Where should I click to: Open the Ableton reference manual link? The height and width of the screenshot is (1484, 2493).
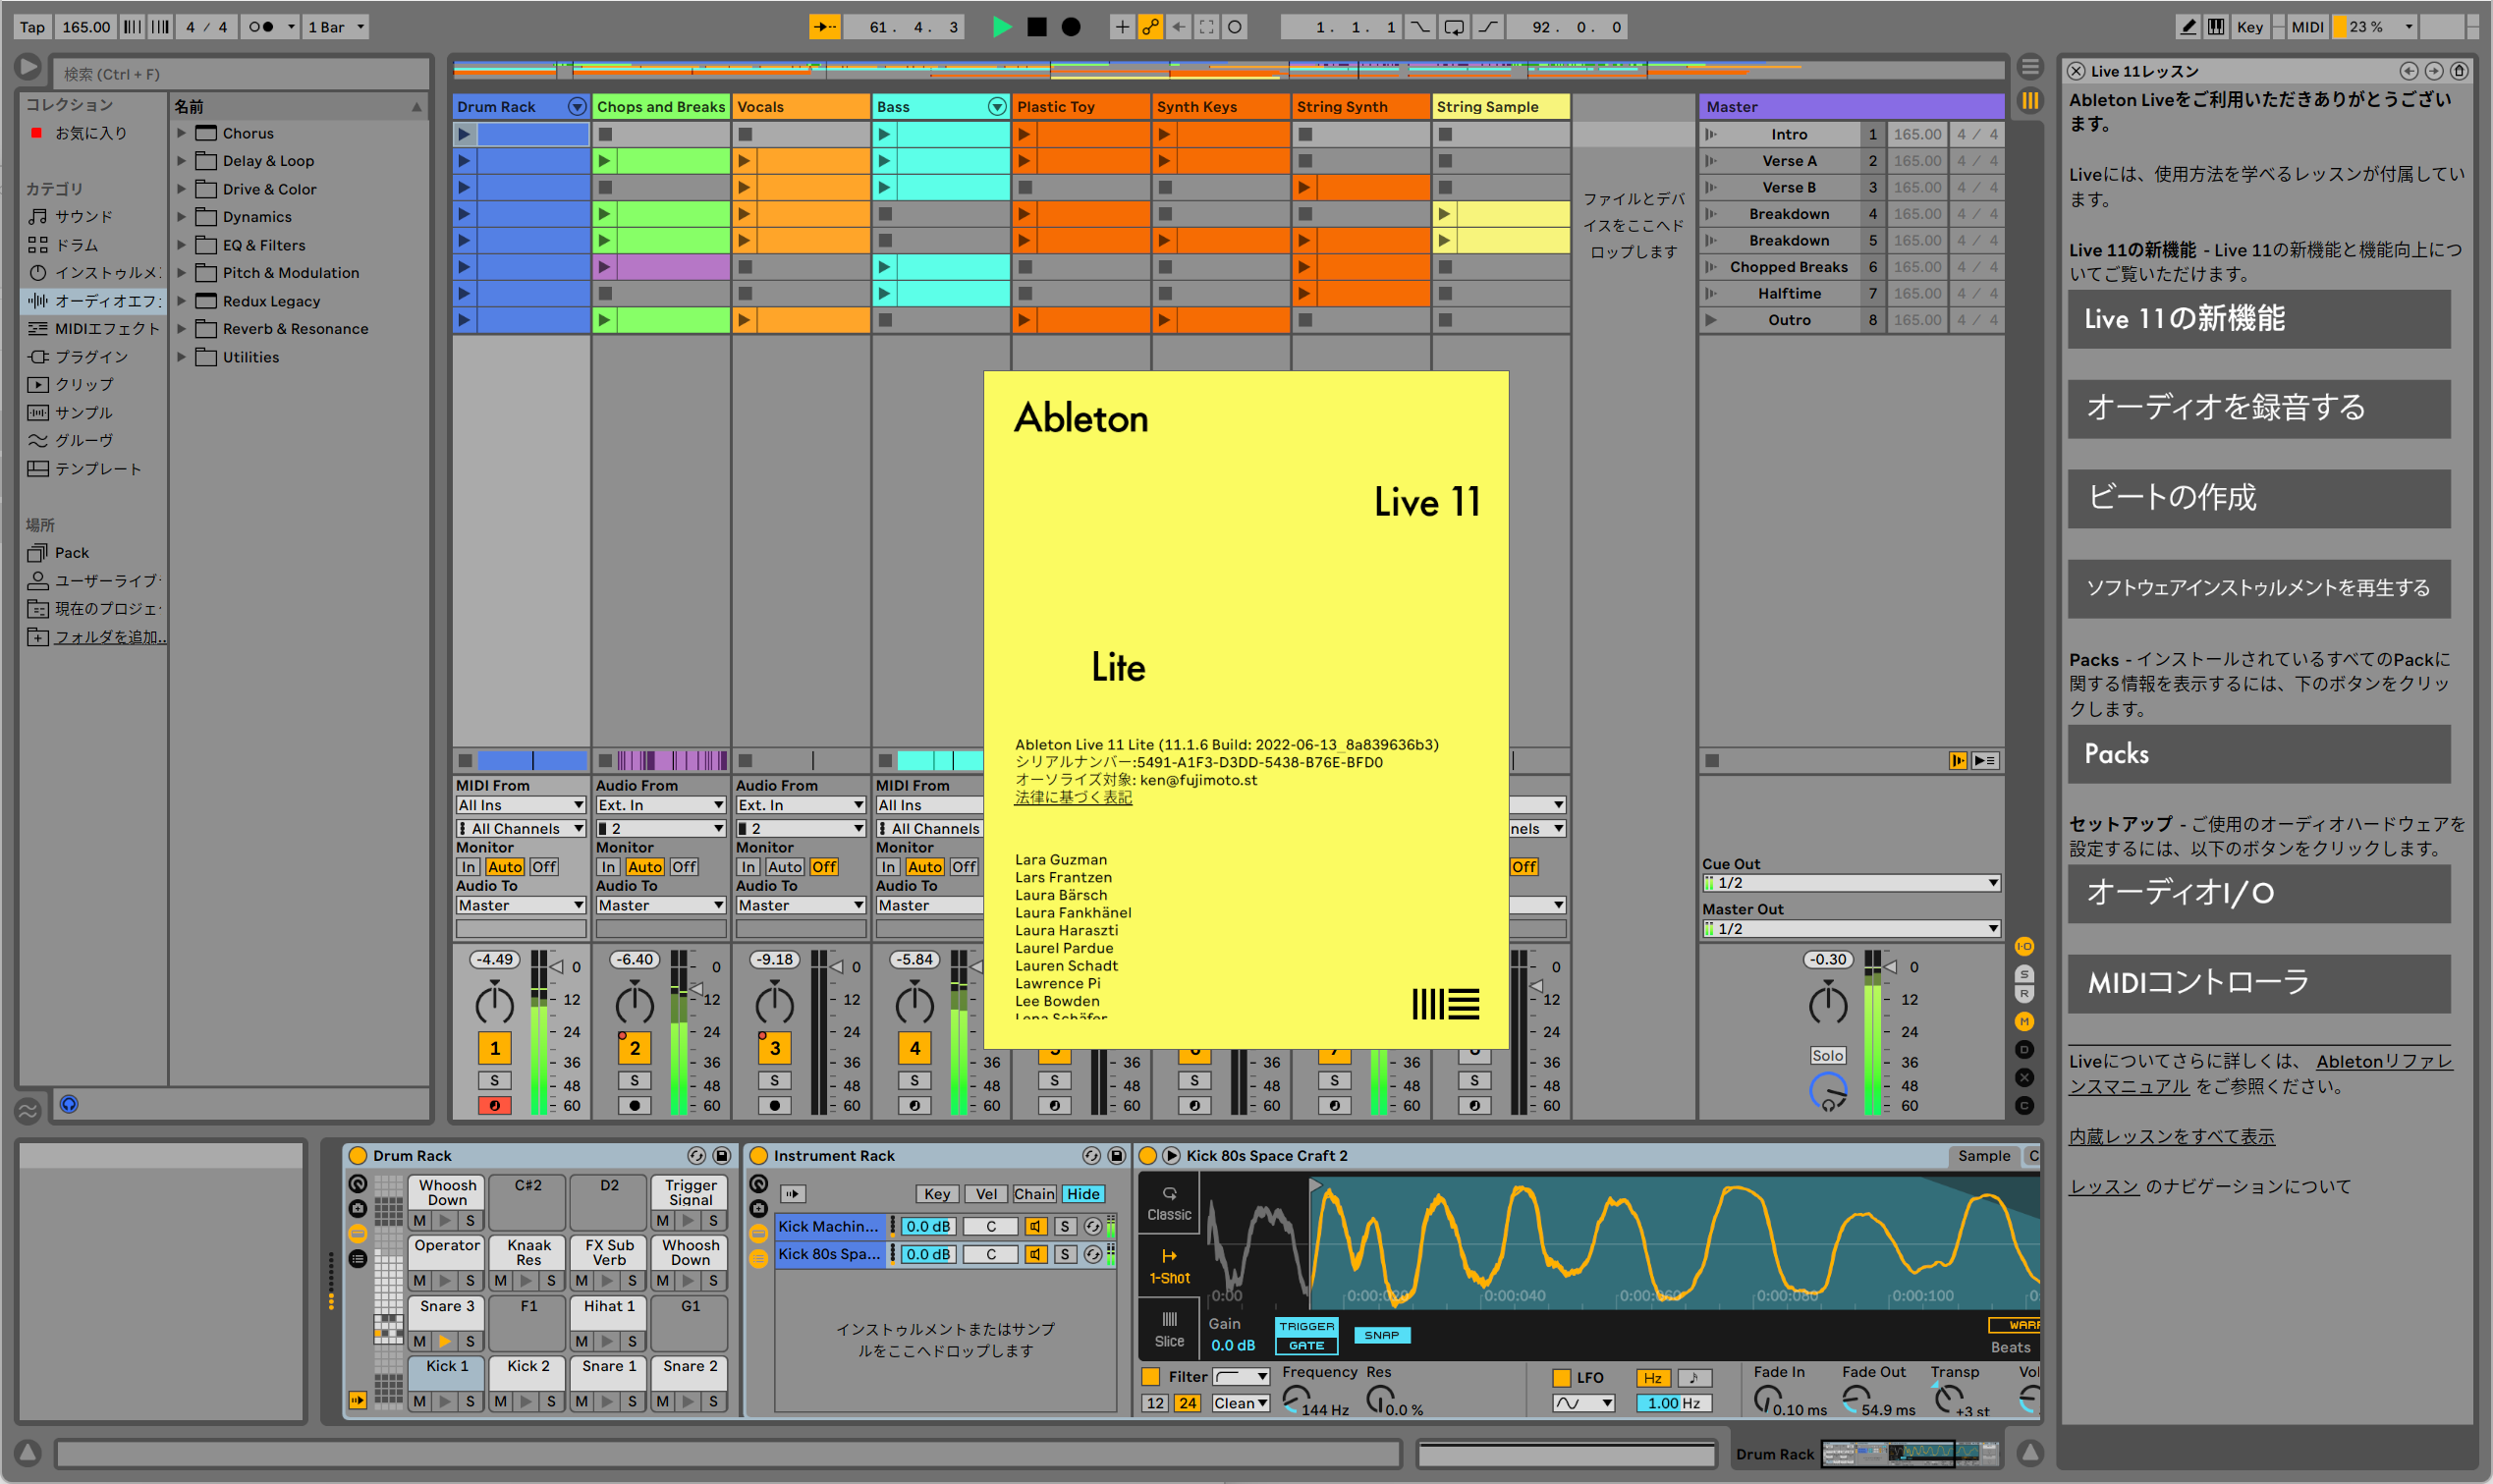[x=2260, y=1074]
